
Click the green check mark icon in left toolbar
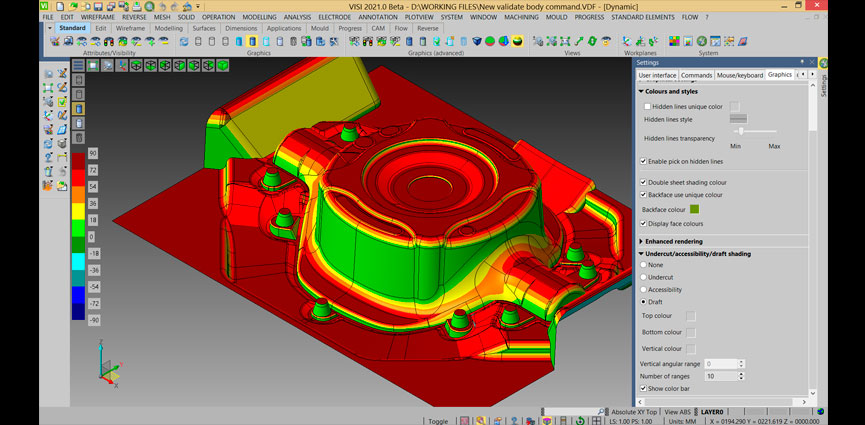coord(62,102)
